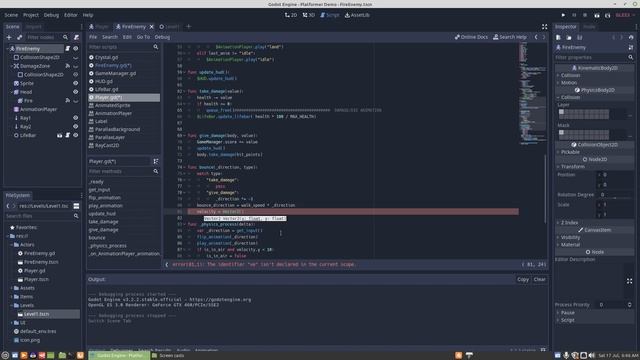The width and height of the screenshot is (640, 360).
Task: Click the error list arrow in status bar
Action: [167, 264]
